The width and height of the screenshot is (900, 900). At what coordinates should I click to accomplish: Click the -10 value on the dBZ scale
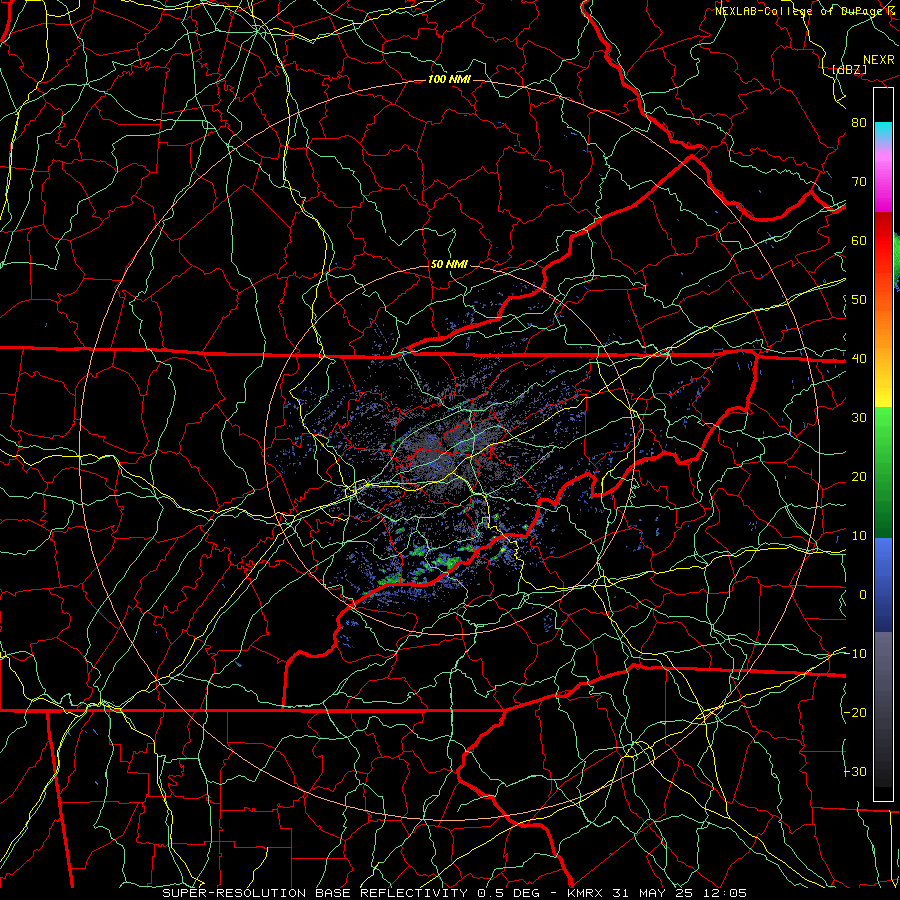pyautogui.click(x=855, y=654)
